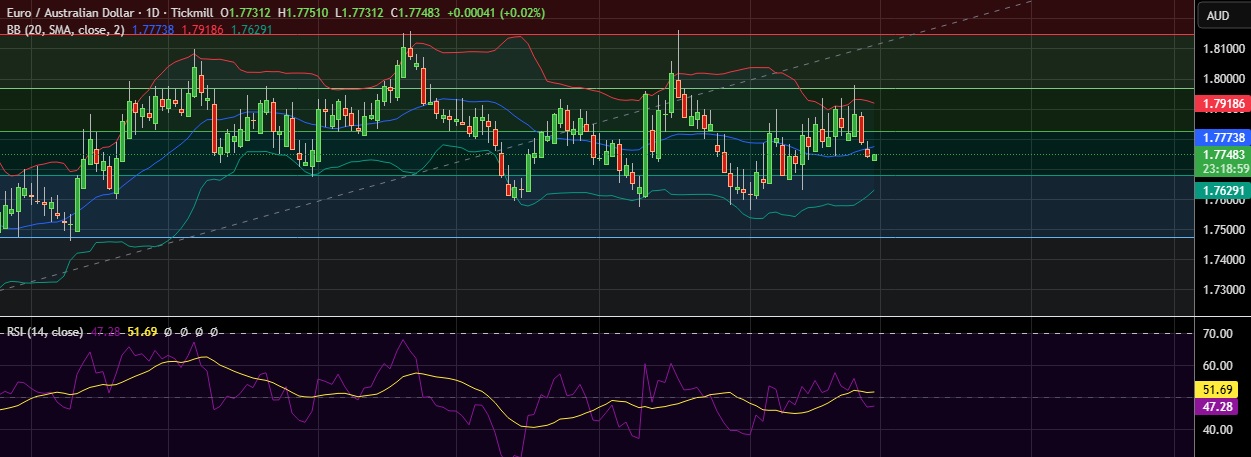Click the teal 1.76291 lower band price label
The height and width of the screenshot is (457, 1251).
(x=1224, y=189)
